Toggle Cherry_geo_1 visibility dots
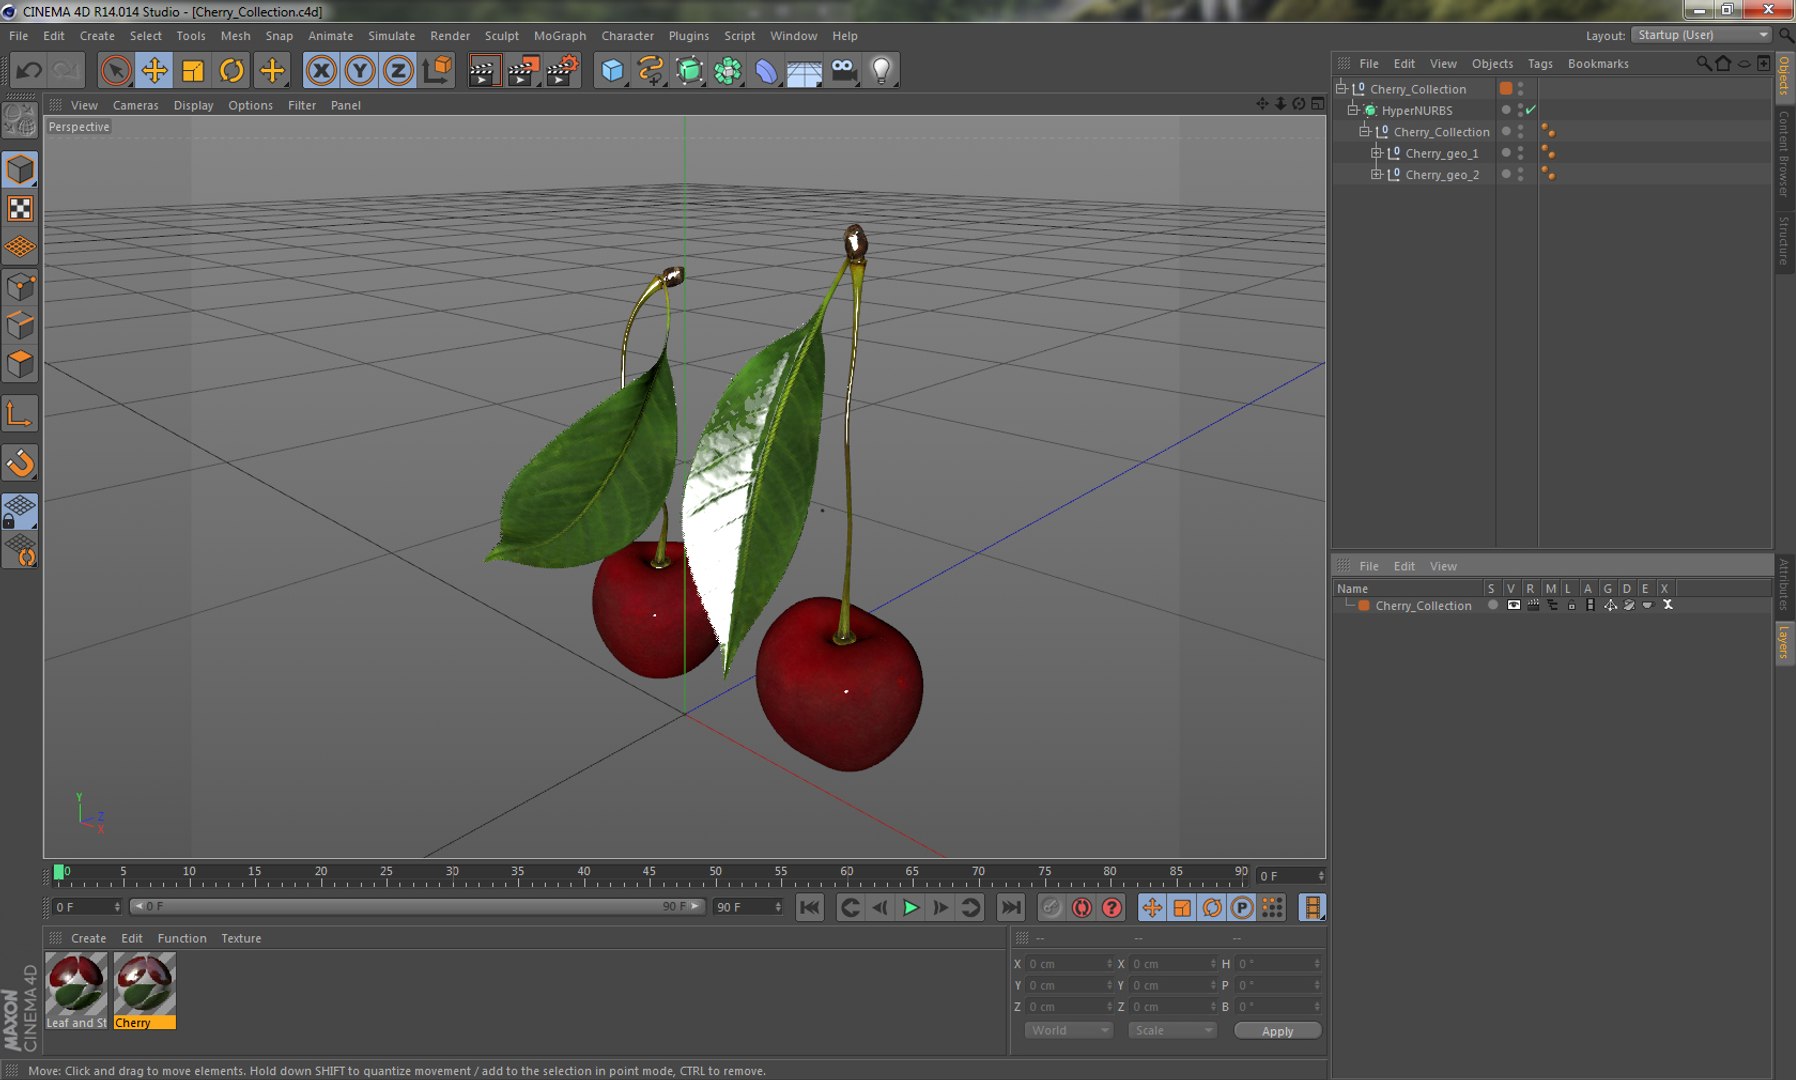This screenshot has height=1080, width=1796. point(1521,153)
